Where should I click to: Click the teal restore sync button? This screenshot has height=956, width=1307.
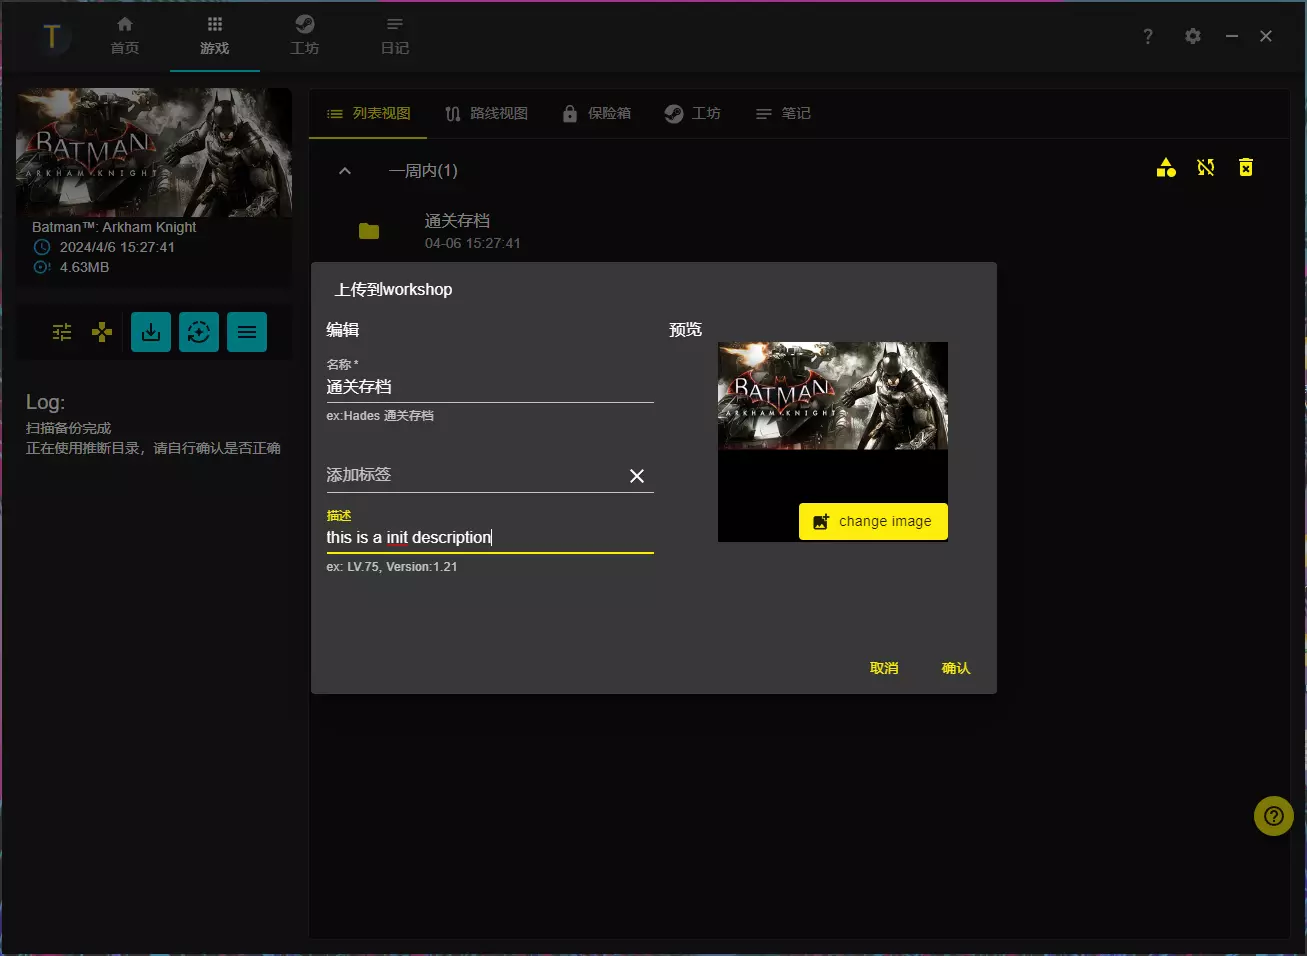[199, 332]
